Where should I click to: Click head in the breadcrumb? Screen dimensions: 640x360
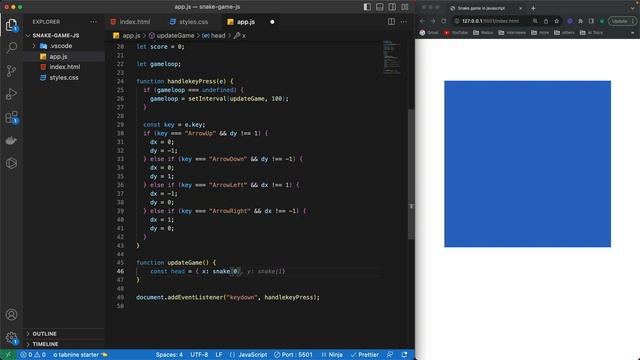tap(214, 36)
